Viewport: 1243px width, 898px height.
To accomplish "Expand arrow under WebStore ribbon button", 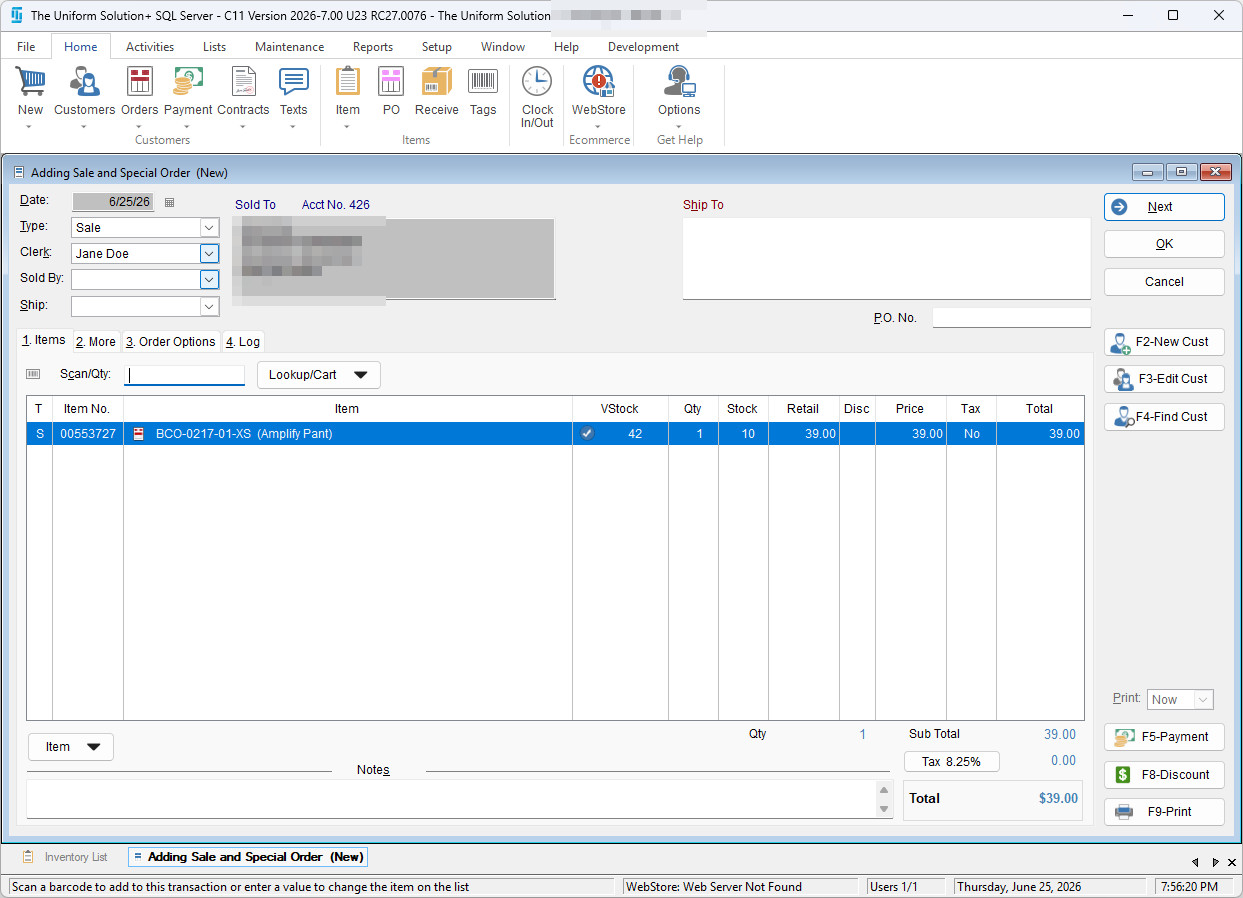I will click(598, 127).
